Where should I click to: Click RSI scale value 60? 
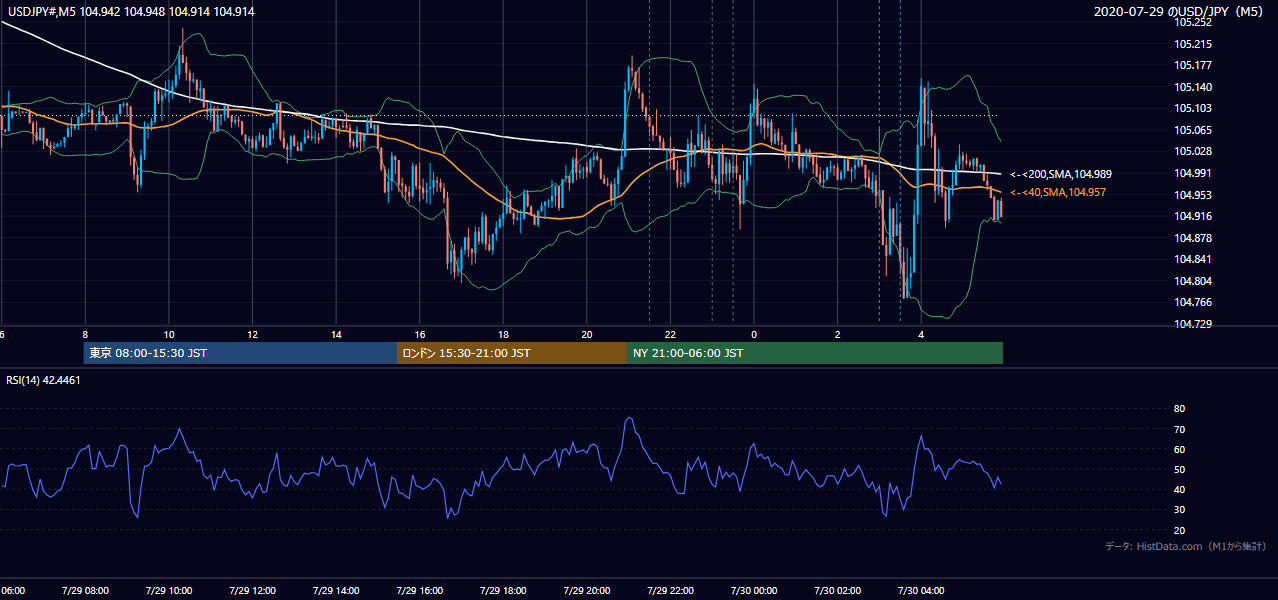(x=1179, y=449)
